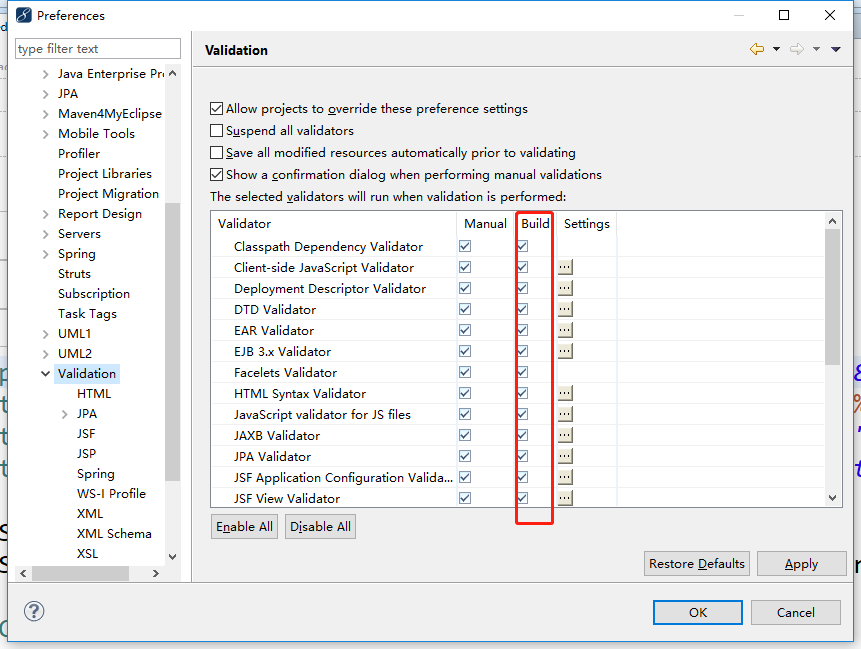The image size is (861, 649).
Task: Click the help question mark icon
Action: tap(34, 611)
